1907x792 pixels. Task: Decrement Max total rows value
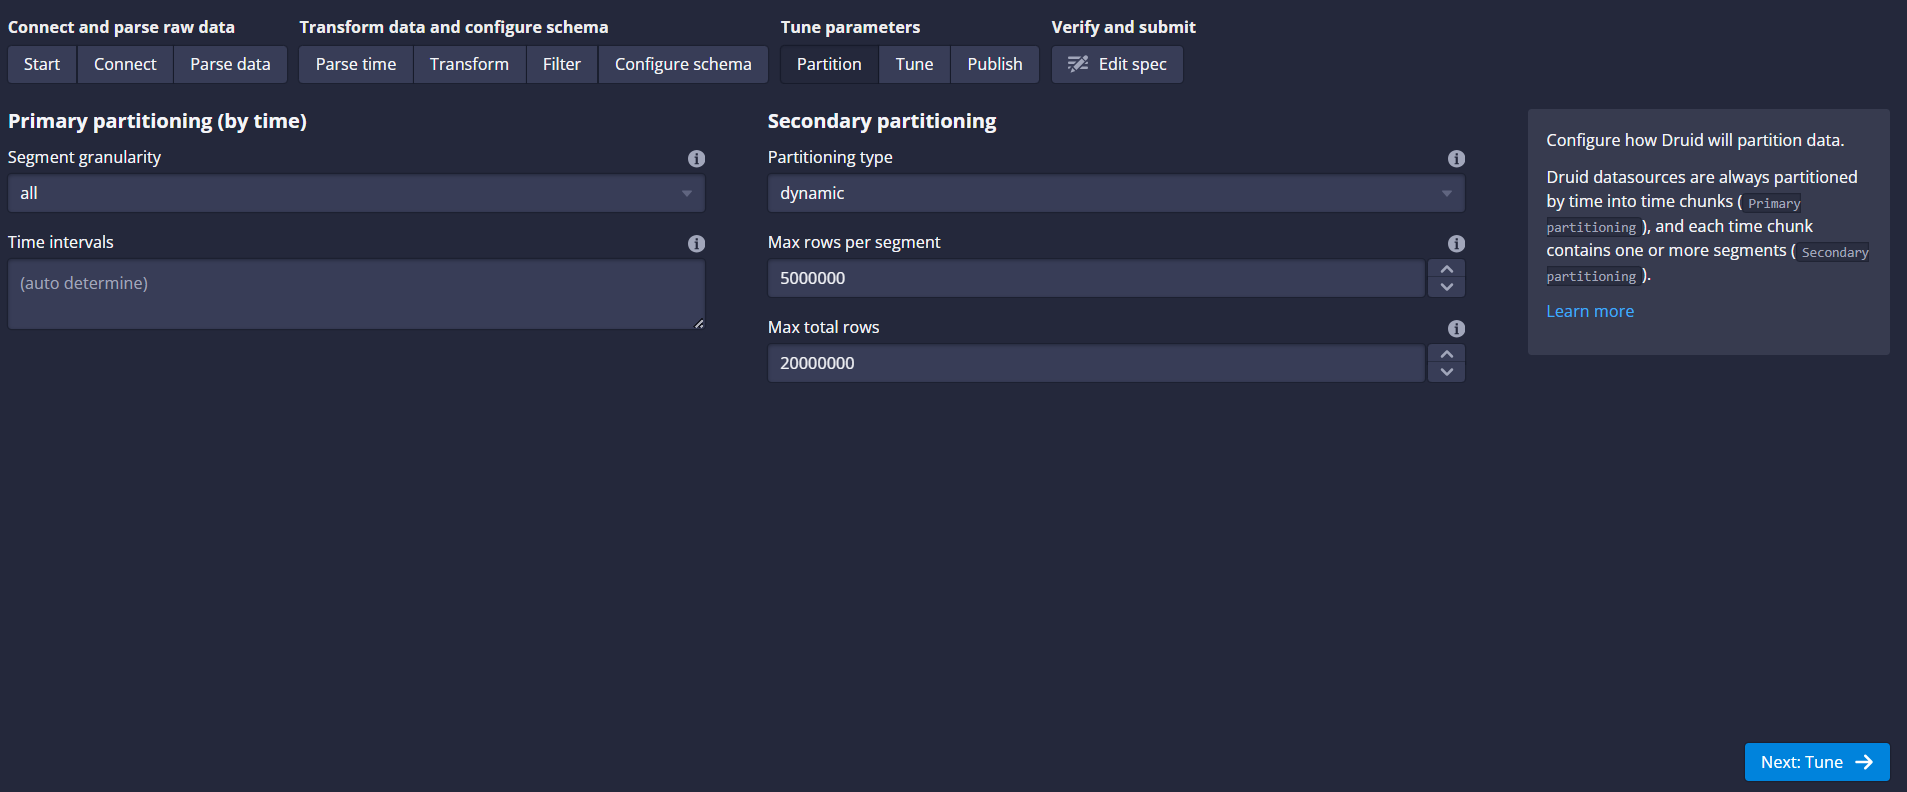(x=1446, y=372)
